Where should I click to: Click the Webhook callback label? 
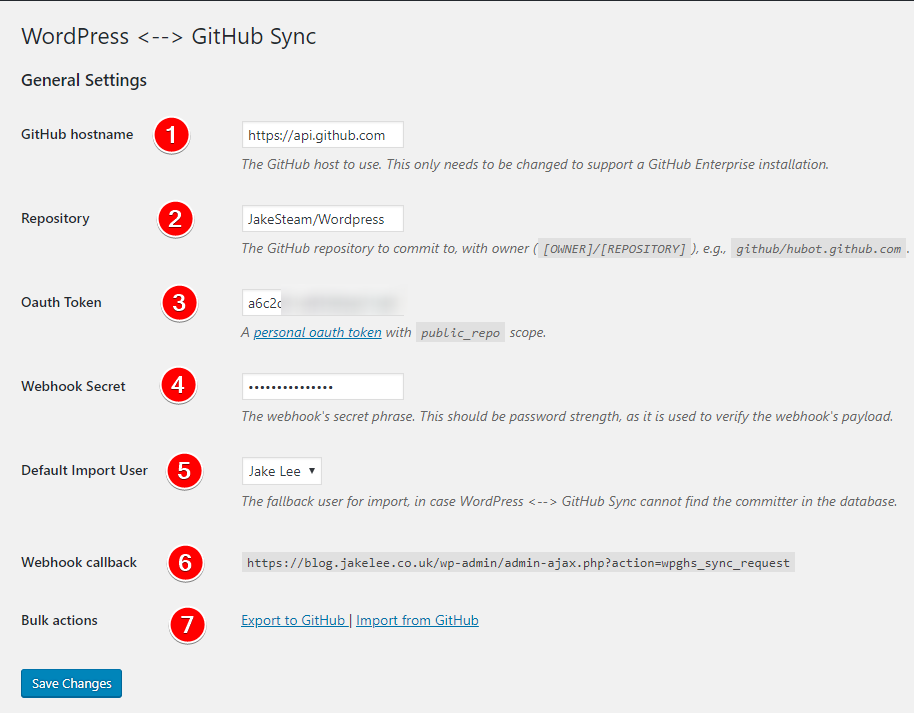79,562
